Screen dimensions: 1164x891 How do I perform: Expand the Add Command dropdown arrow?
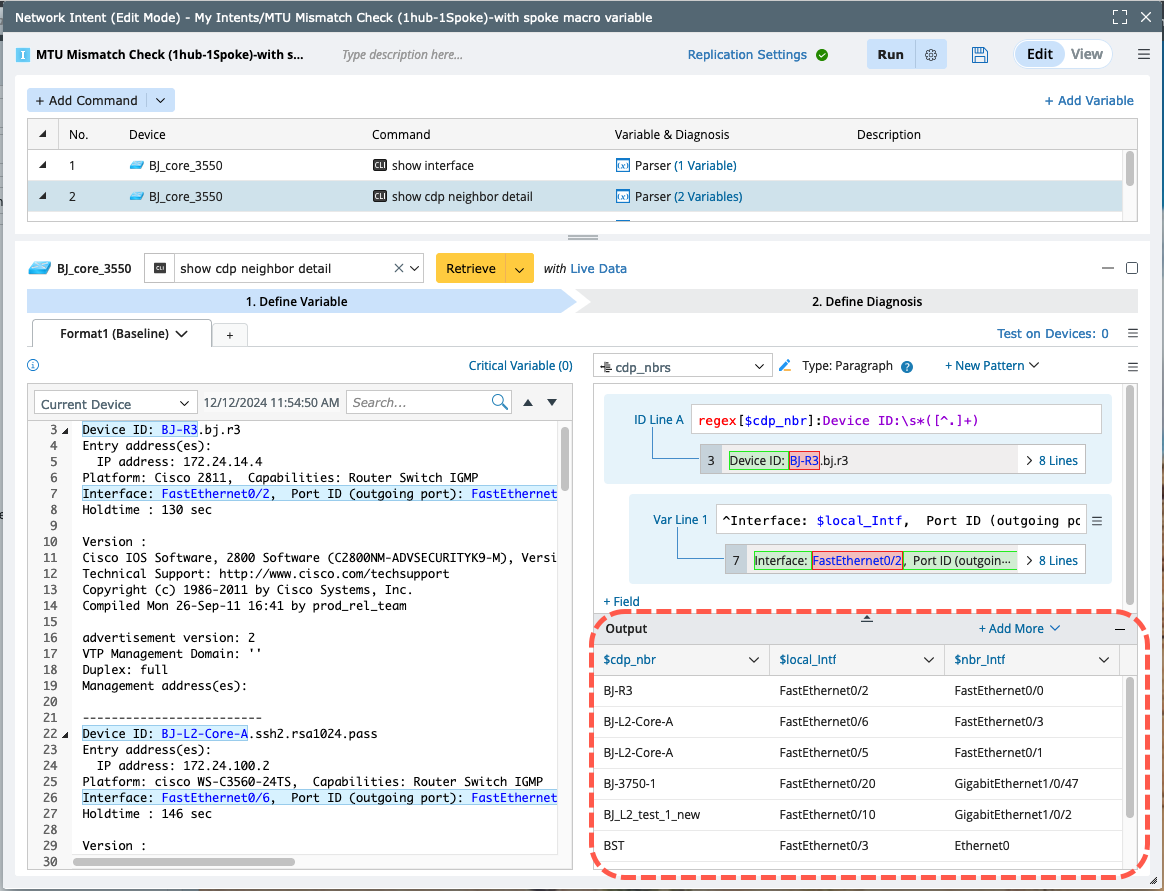pyautogui.click(x=160, y=101)
